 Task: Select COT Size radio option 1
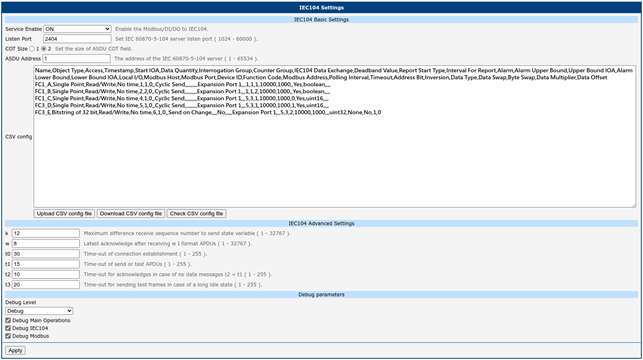[x=32, y=49]
